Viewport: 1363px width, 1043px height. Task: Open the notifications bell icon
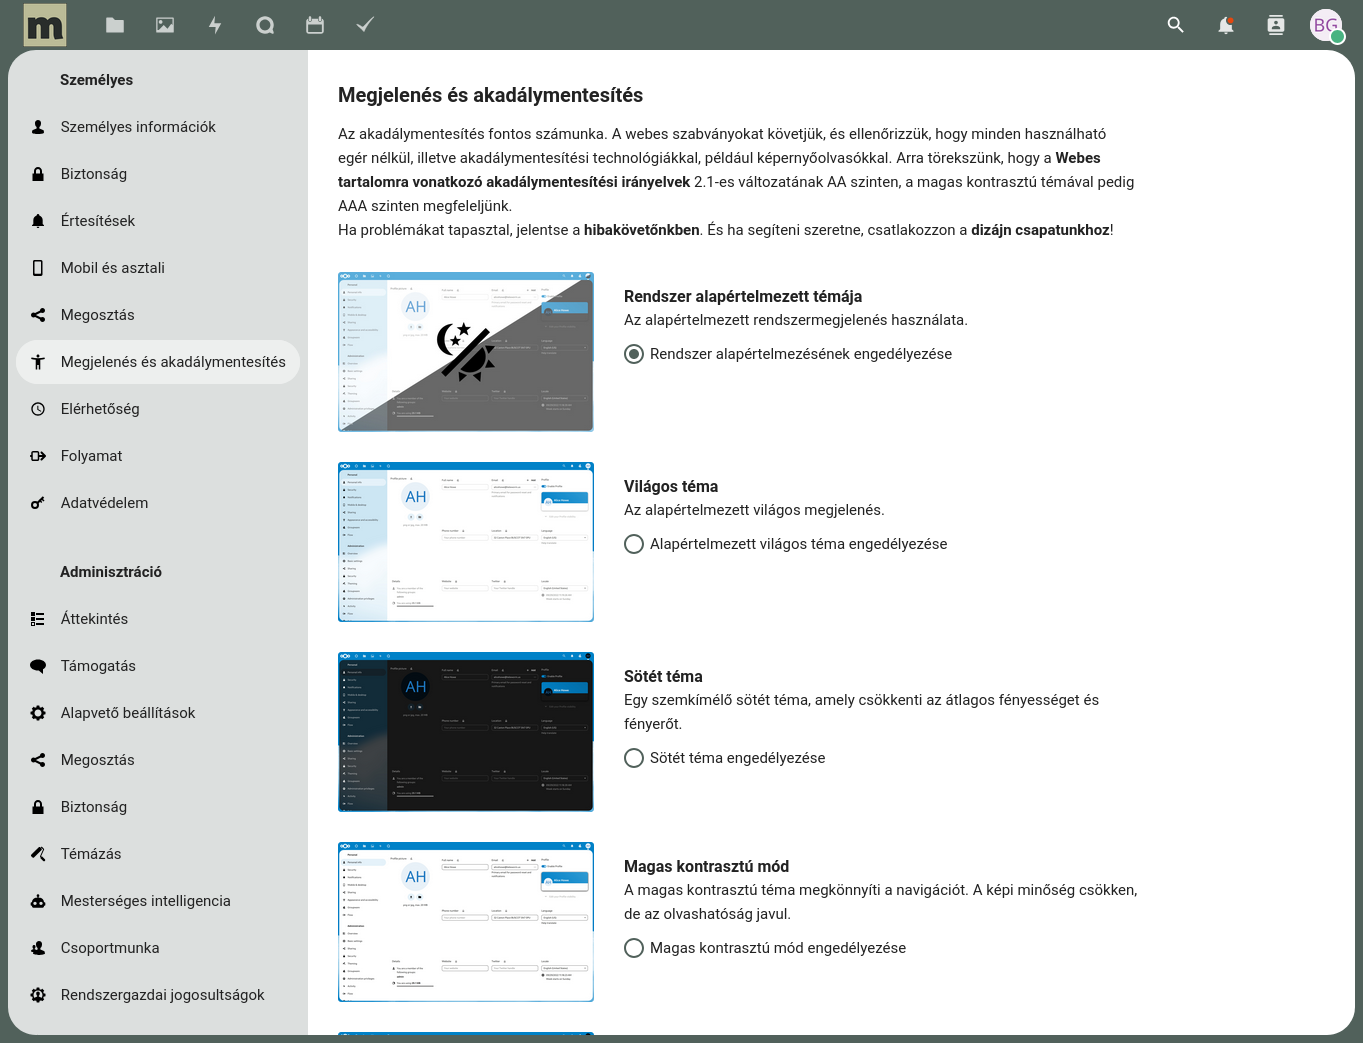click(1226, 25)
